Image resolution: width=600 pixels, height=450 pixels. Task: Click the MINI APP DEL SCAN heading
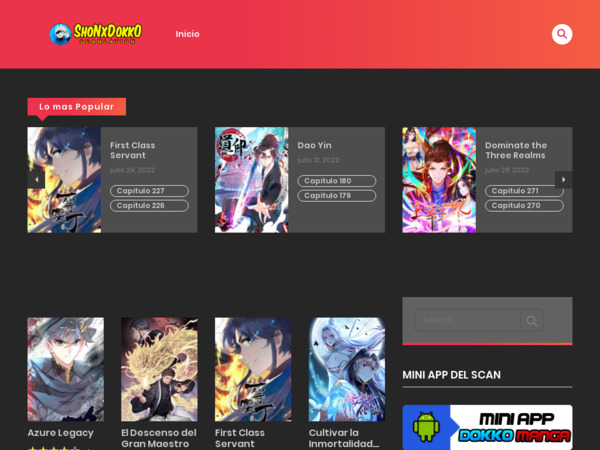452,375
